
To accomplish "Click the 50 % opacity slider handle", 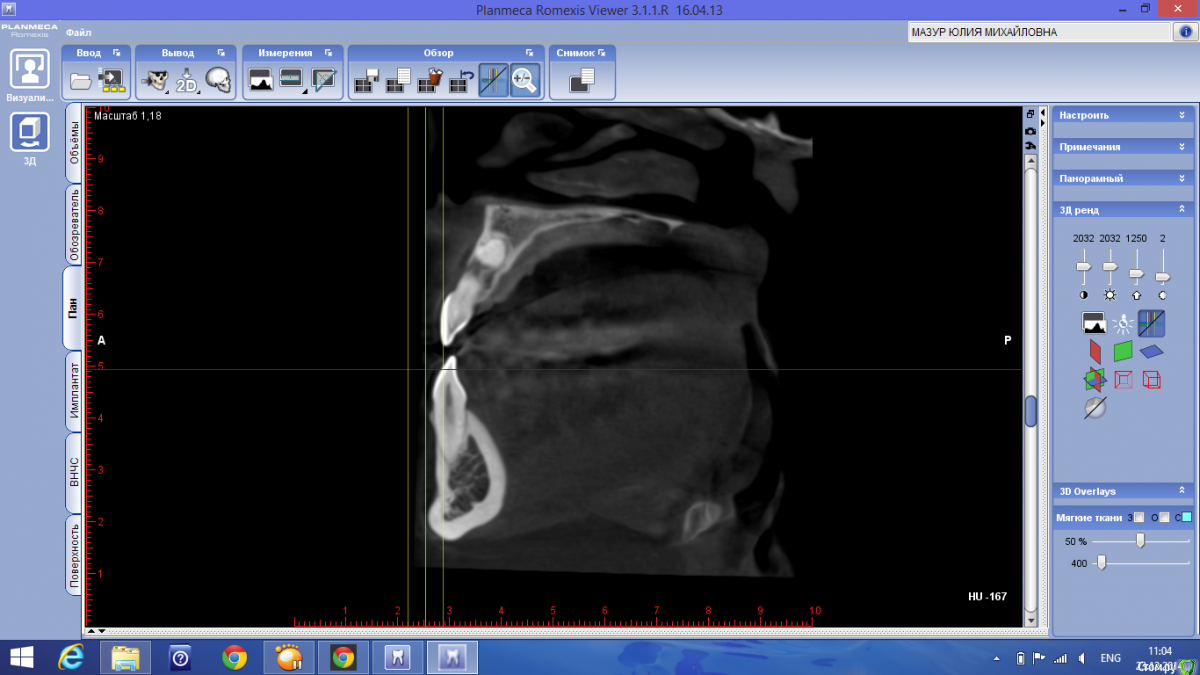I will pyautogui.click(x=1140, y=540).
